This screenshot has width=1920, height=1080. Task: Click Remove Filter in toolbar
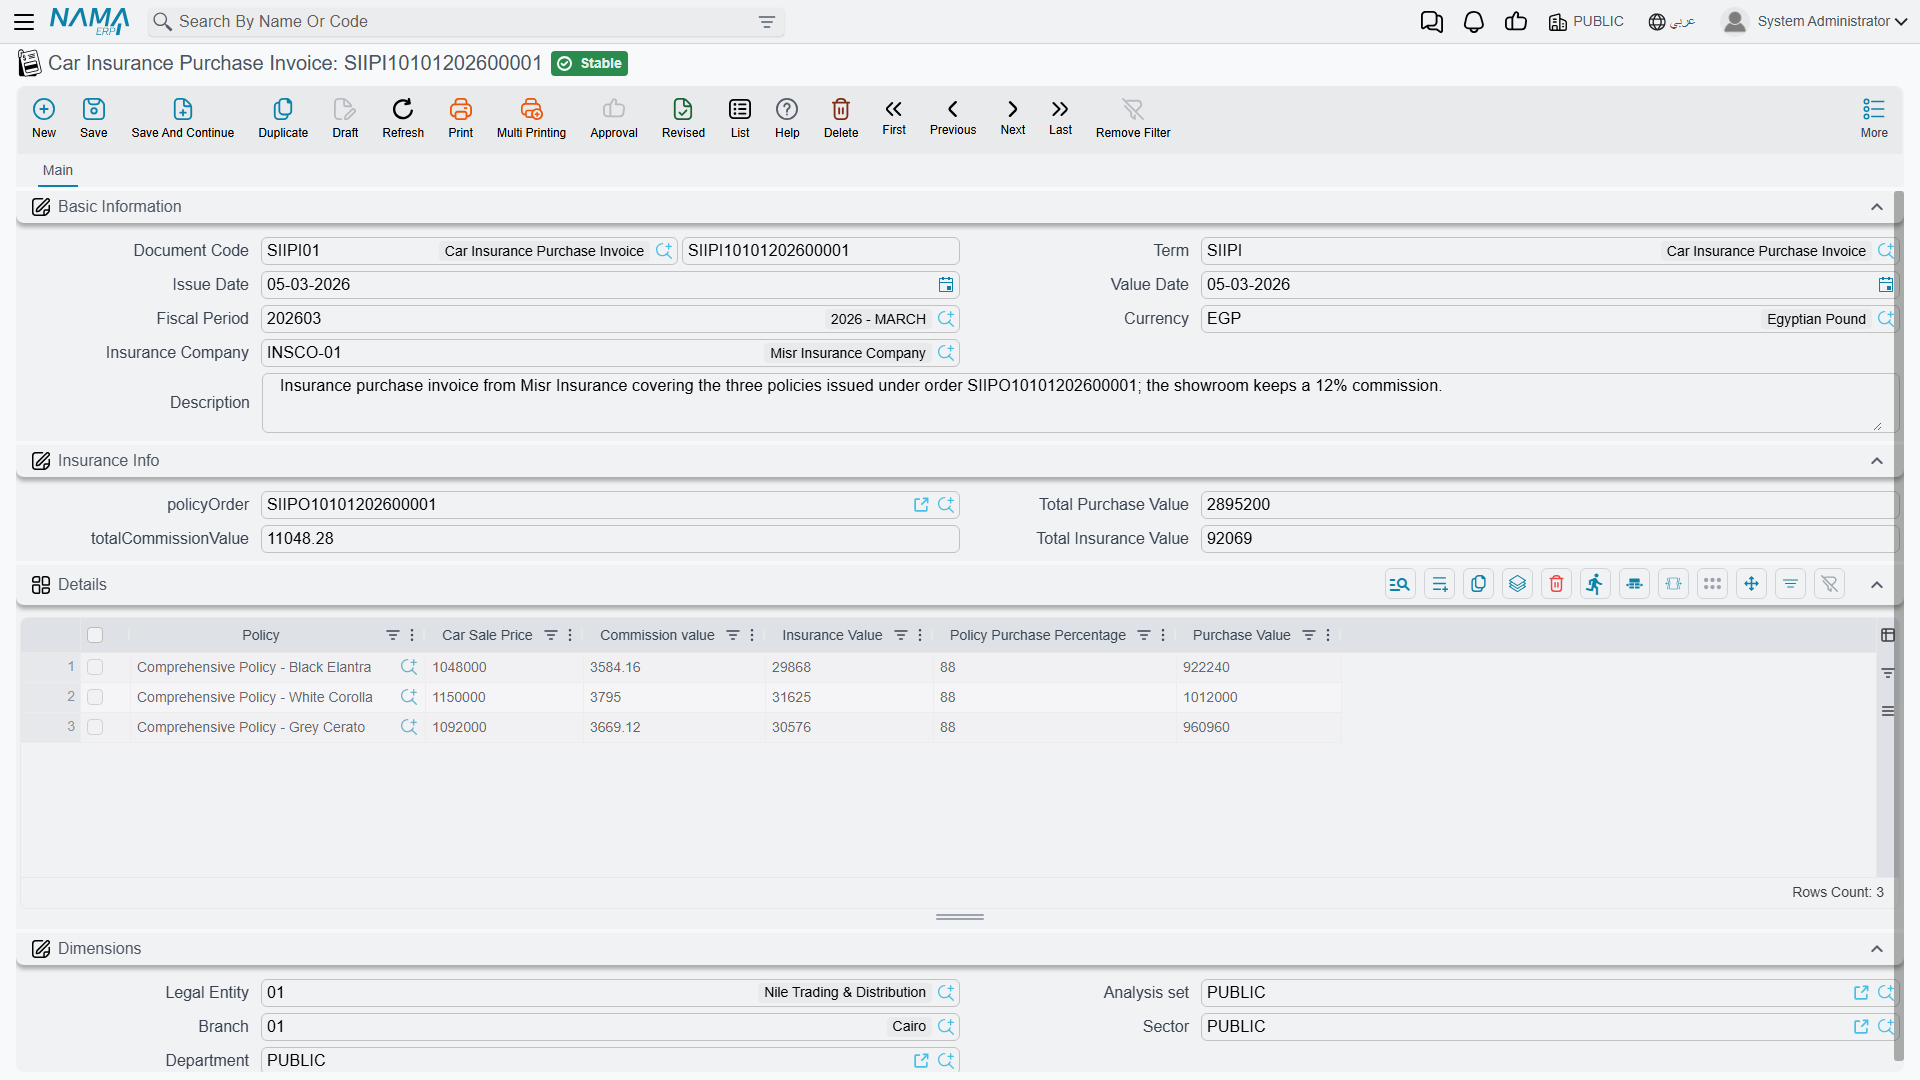(x=1133, y=118)
